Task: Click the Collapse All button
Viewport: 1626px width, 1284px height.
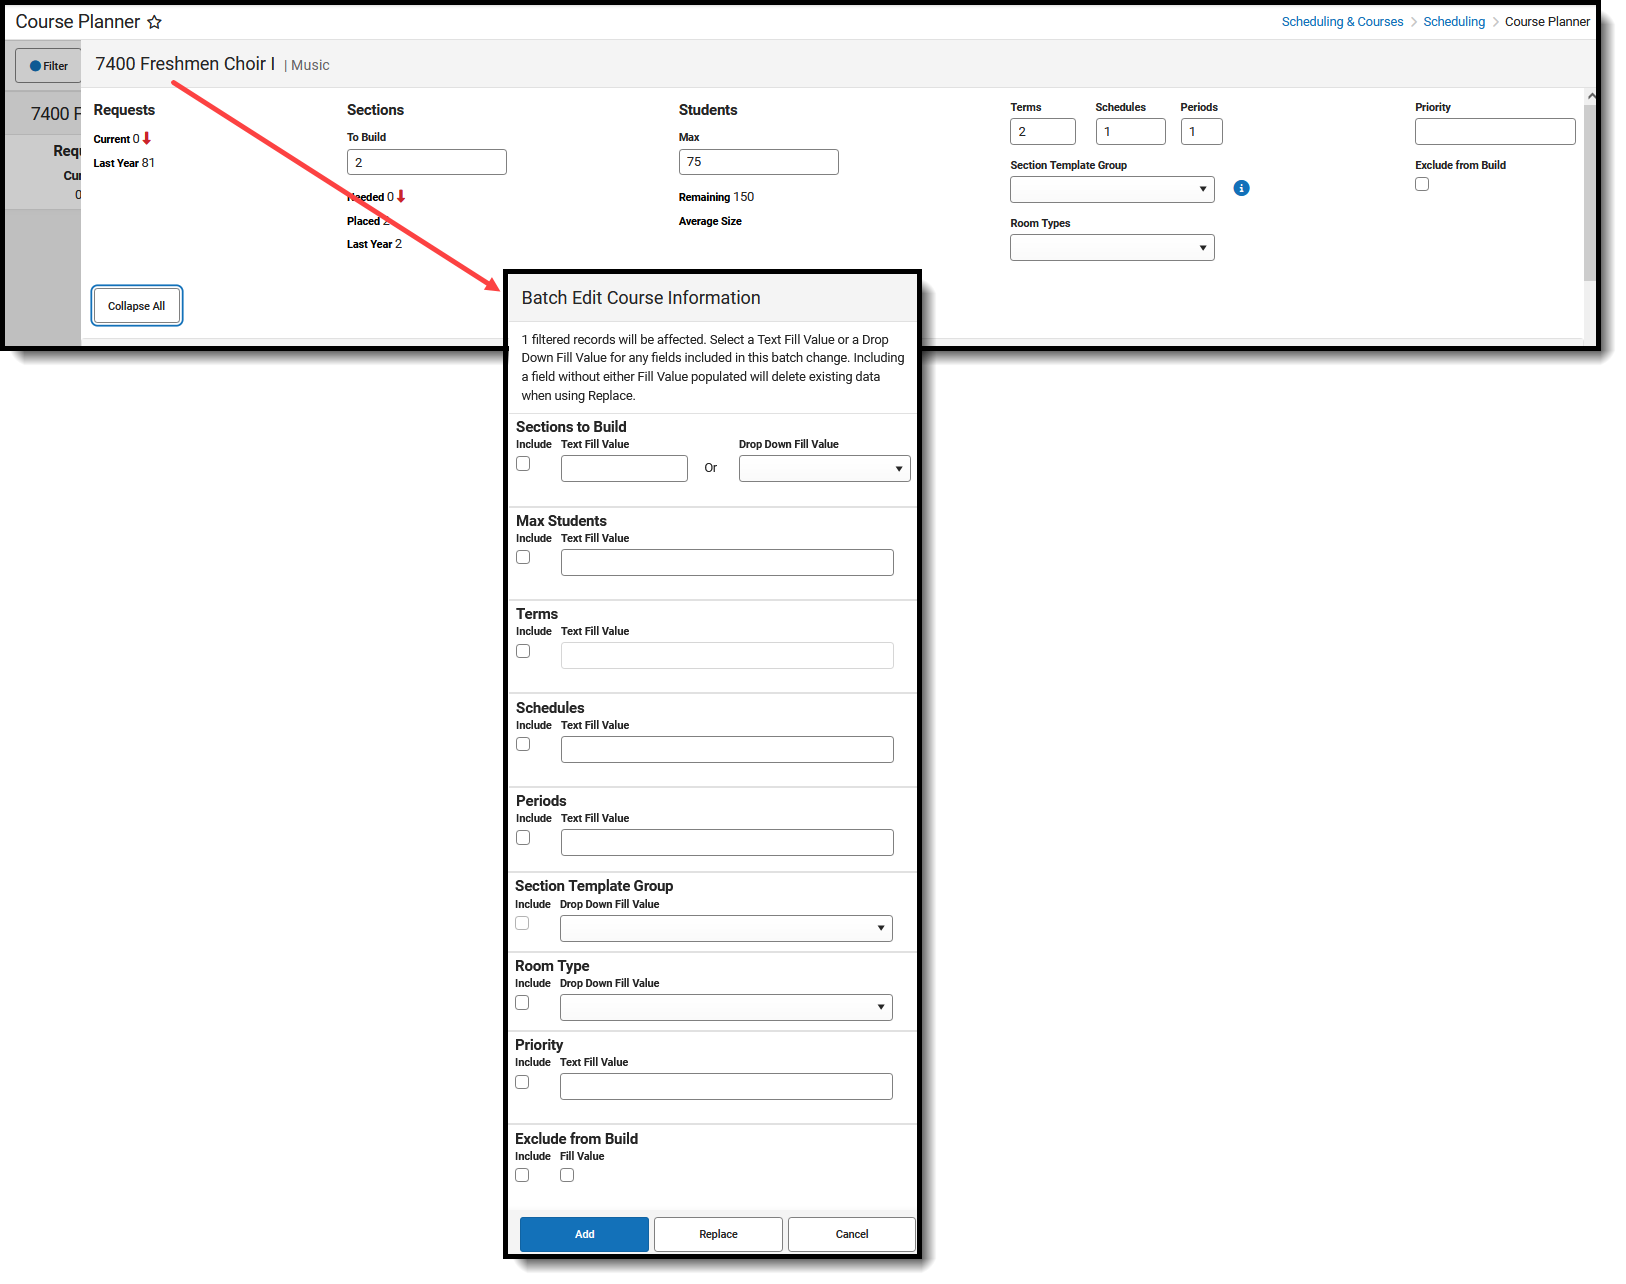Action: [x=137, y=306]
